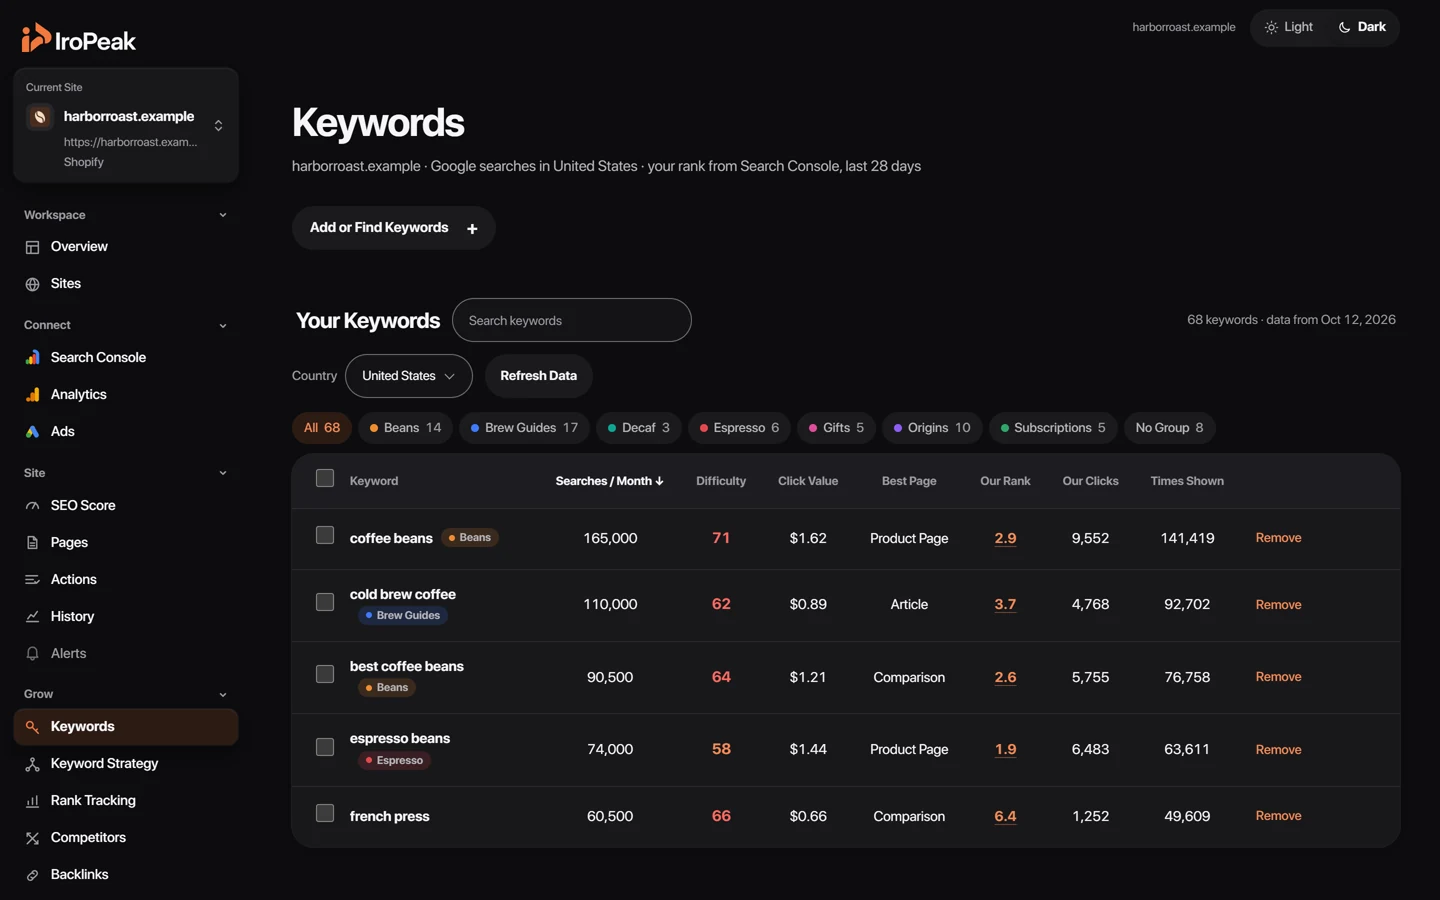Switch to Light theme
Image resolution: width=1440 pixels, height=900 pixels.
coord(1289,27)
